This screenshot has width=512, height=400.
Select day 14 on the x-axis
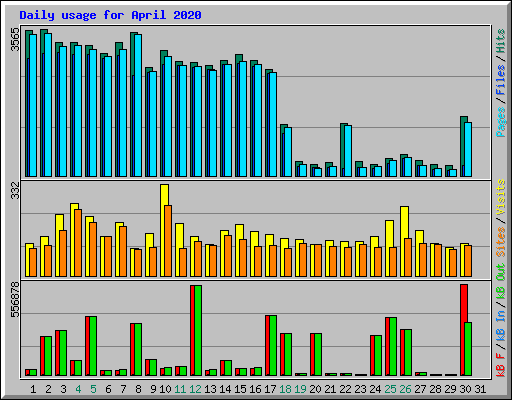click(225, 389)
